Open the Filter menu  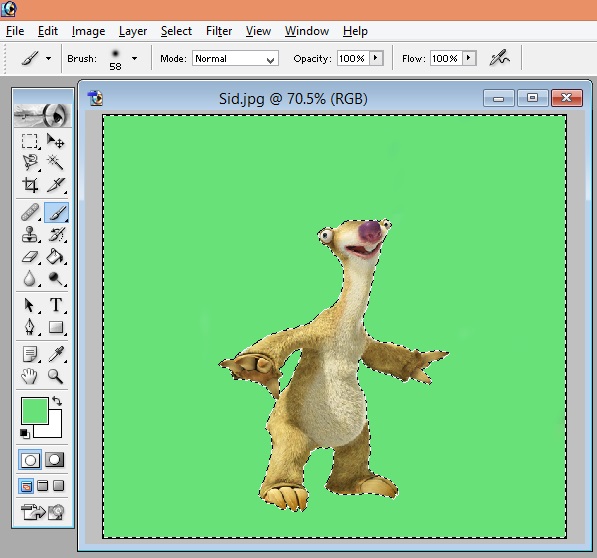pos(219,31)
